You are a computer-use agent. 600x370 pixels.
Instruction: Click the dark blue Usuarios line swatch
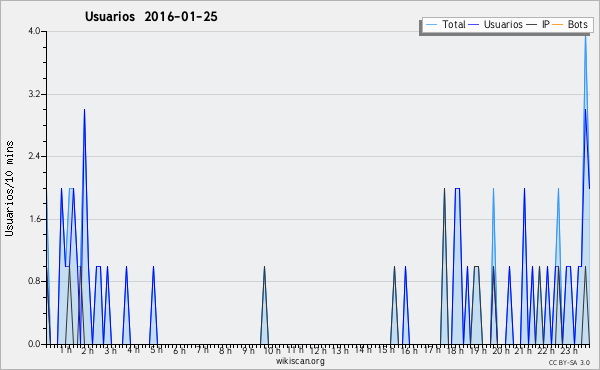[x=474, y=25]
